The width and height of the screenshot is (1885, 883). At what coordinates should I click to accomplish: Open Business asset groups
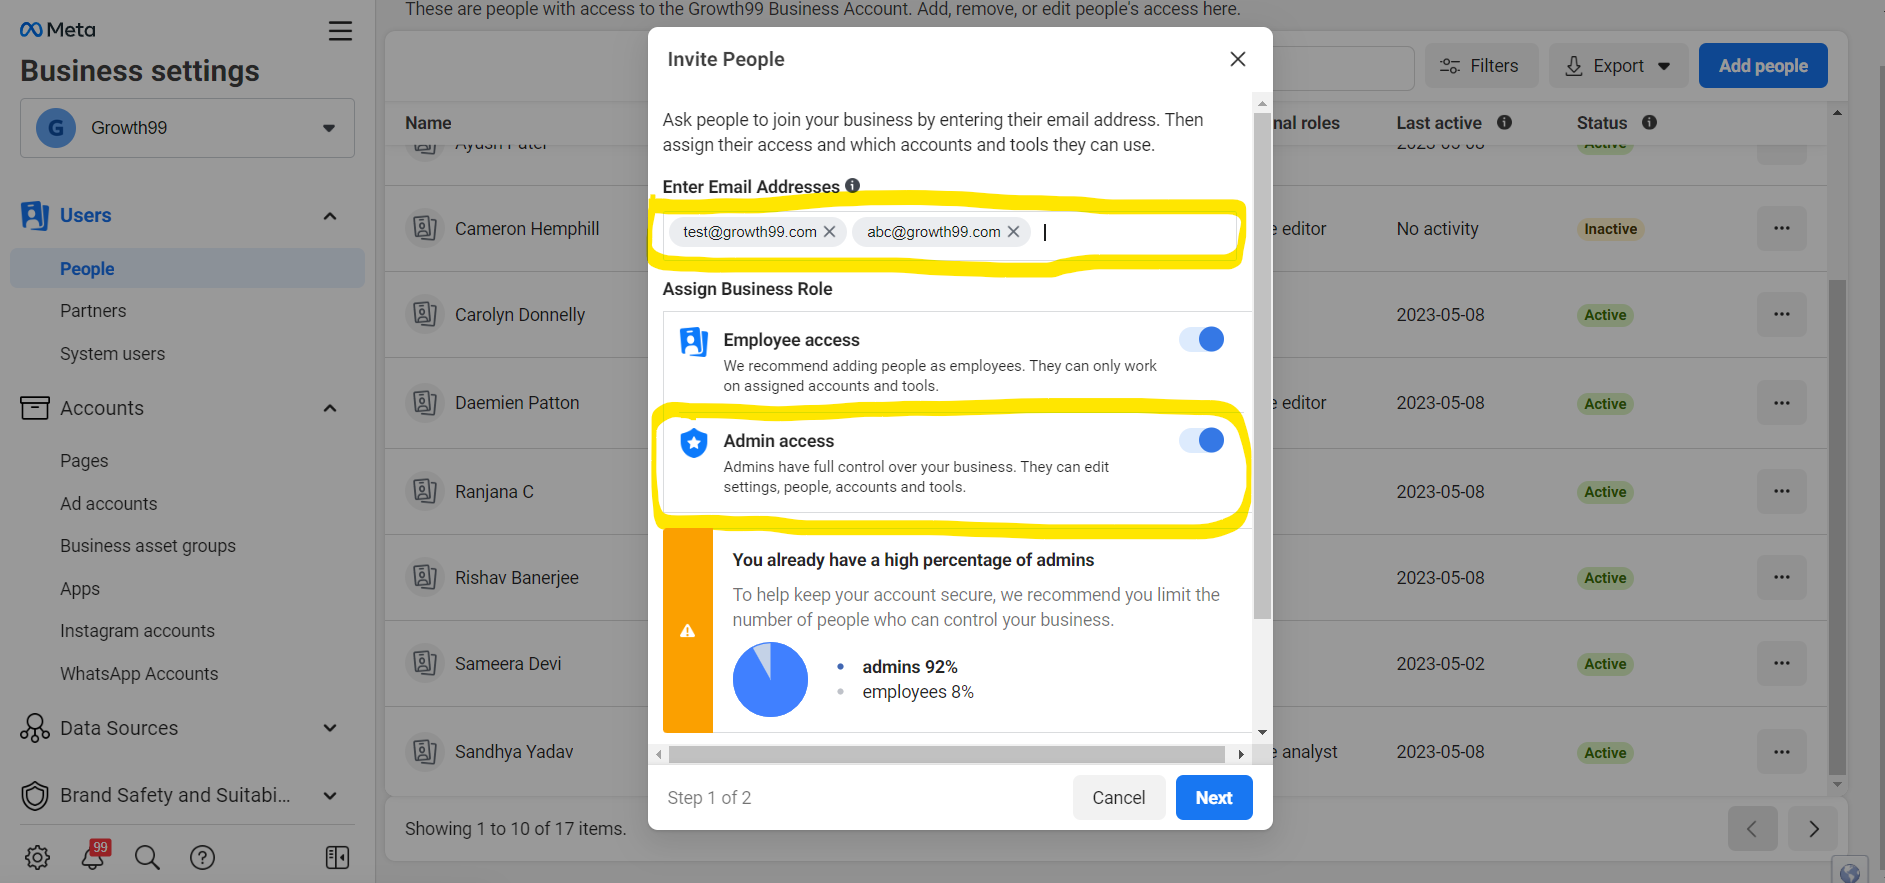(x=148, y=546)
